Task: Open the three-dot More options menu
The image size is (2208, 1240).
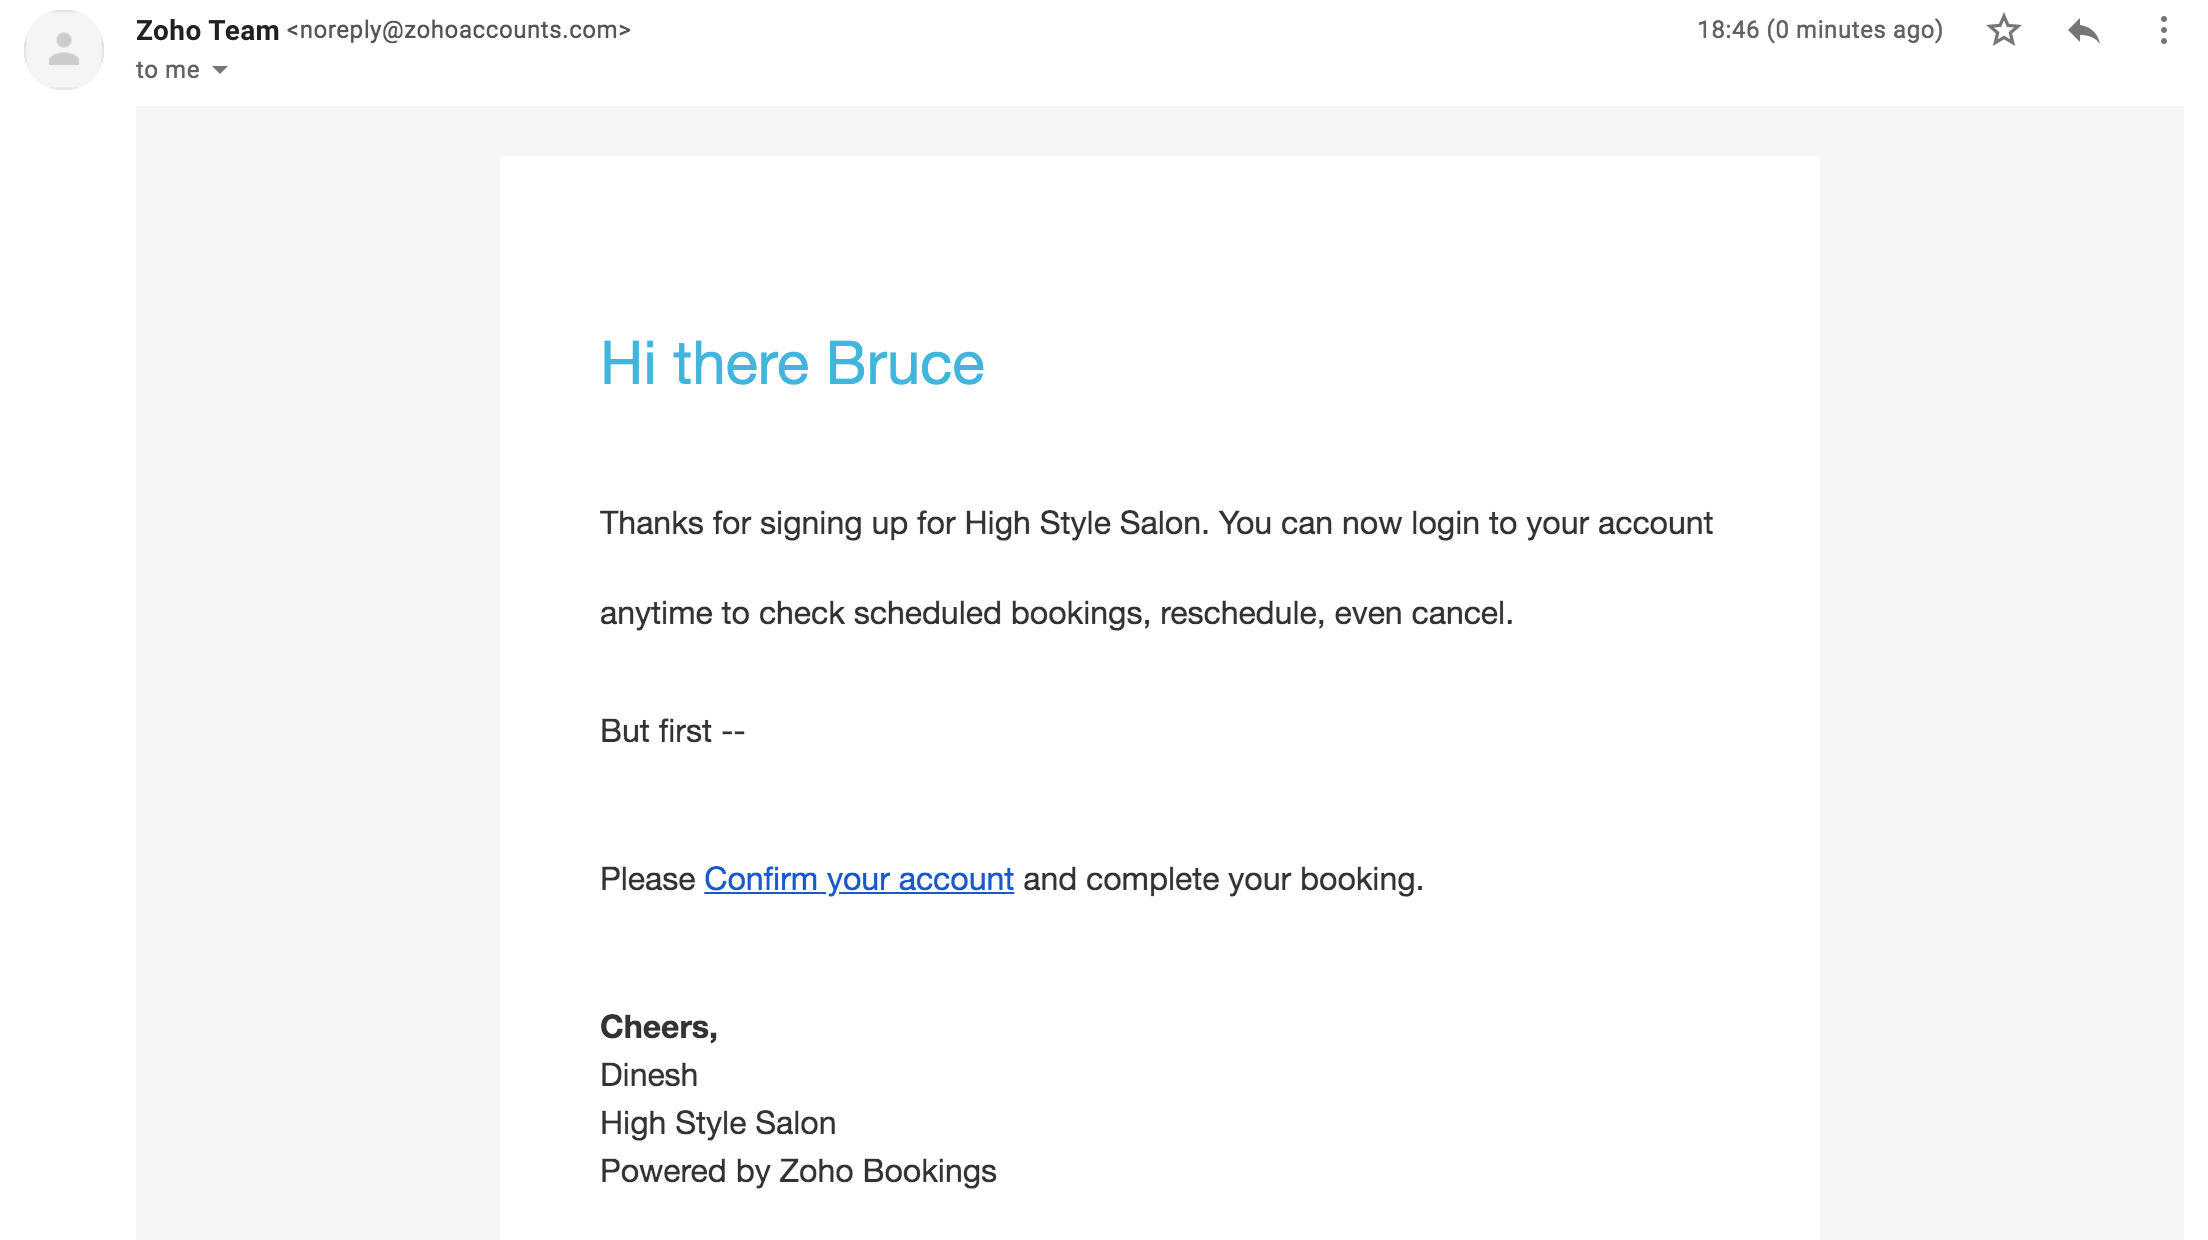Action: click(x=2163, y=30)
